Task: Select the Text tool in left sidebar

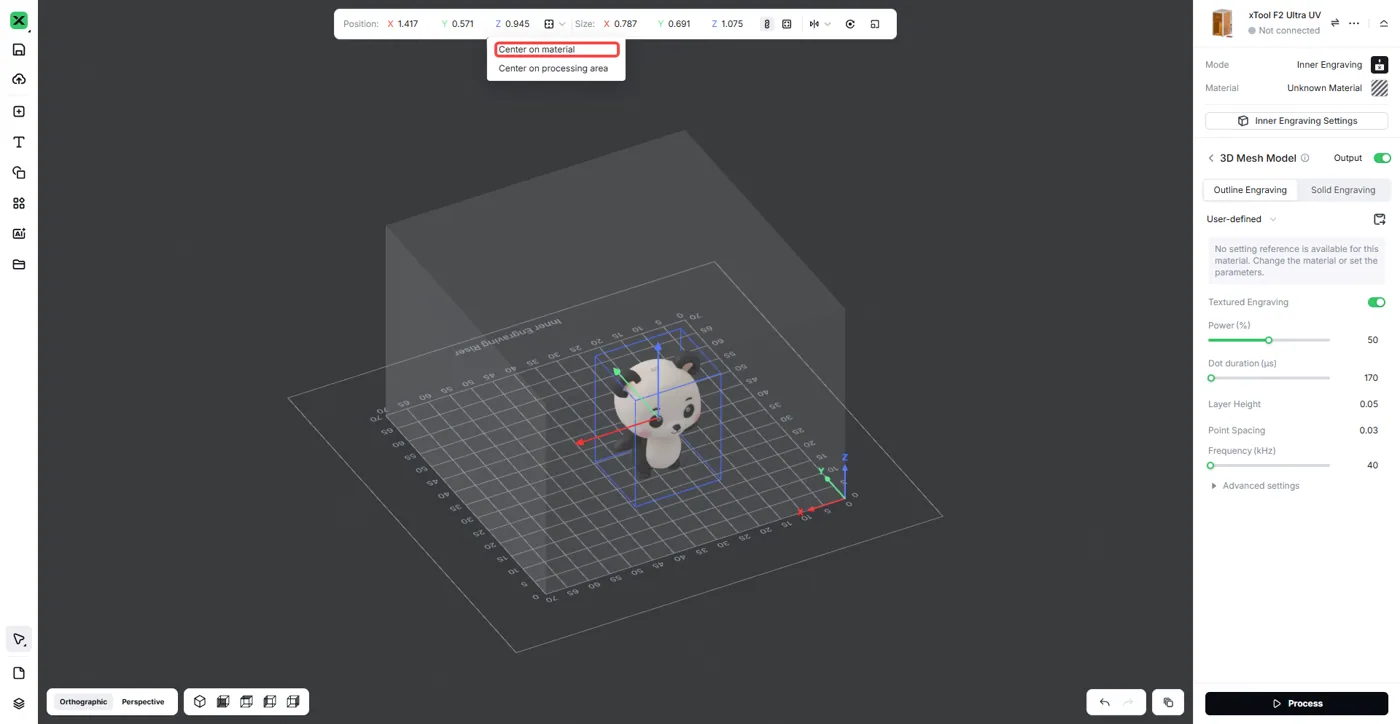Action: tap(18, 142)
